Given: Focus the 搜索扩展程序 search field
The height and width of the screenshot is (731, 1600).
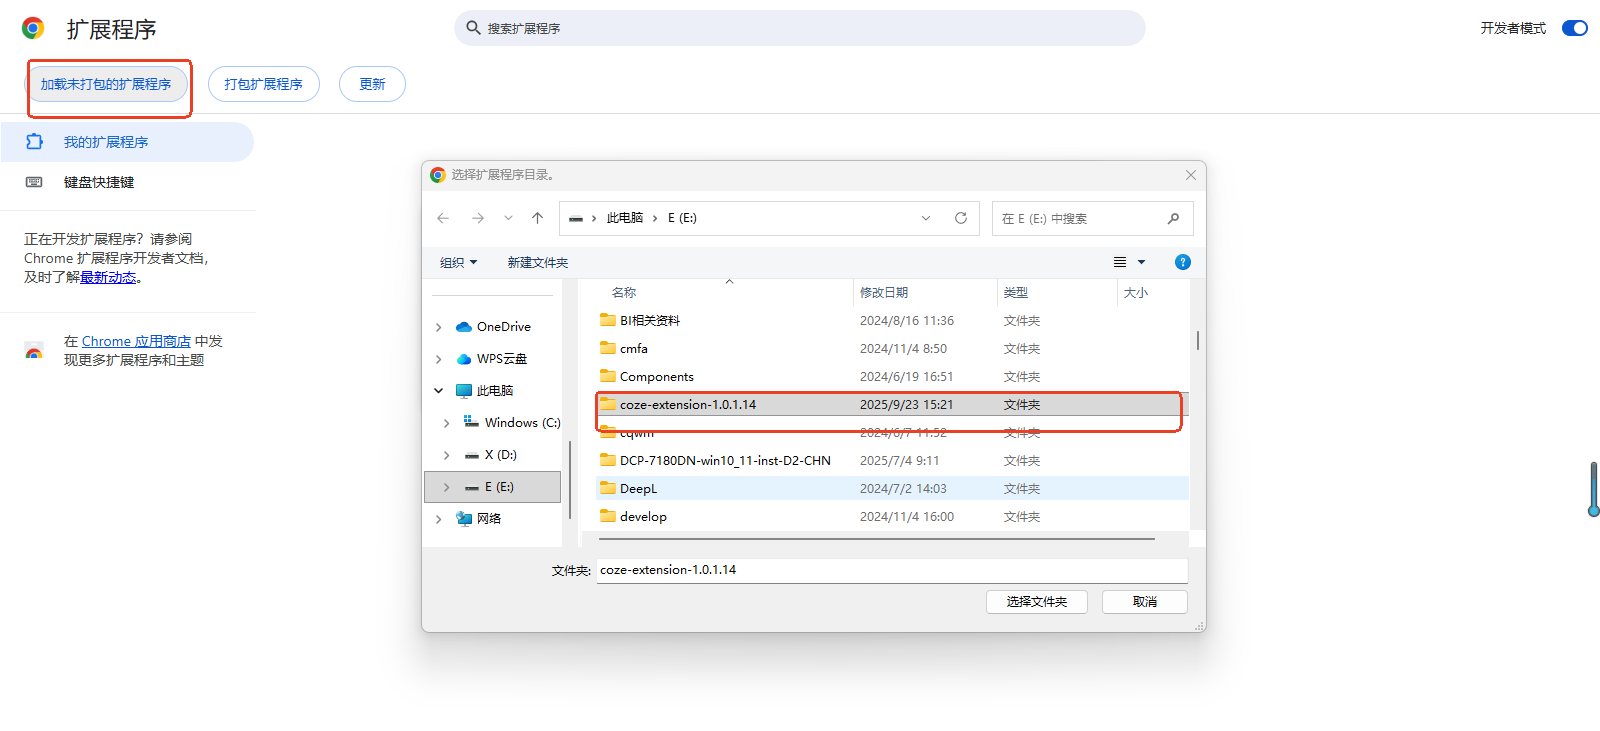Looking at the screenshot, I should pos(800,28).
